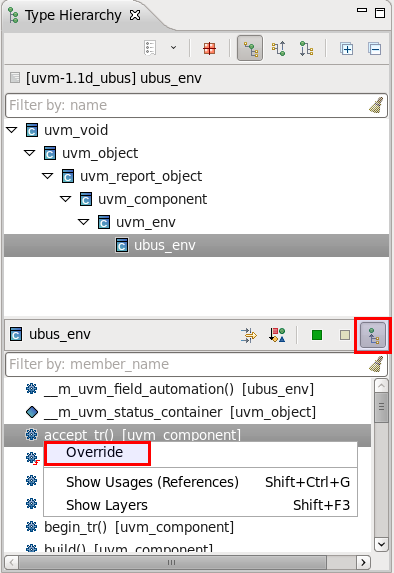Select uvm_object class in hierarchy
Image resolution: width=394 pixels, height=573 pixels.
point(100,153)
